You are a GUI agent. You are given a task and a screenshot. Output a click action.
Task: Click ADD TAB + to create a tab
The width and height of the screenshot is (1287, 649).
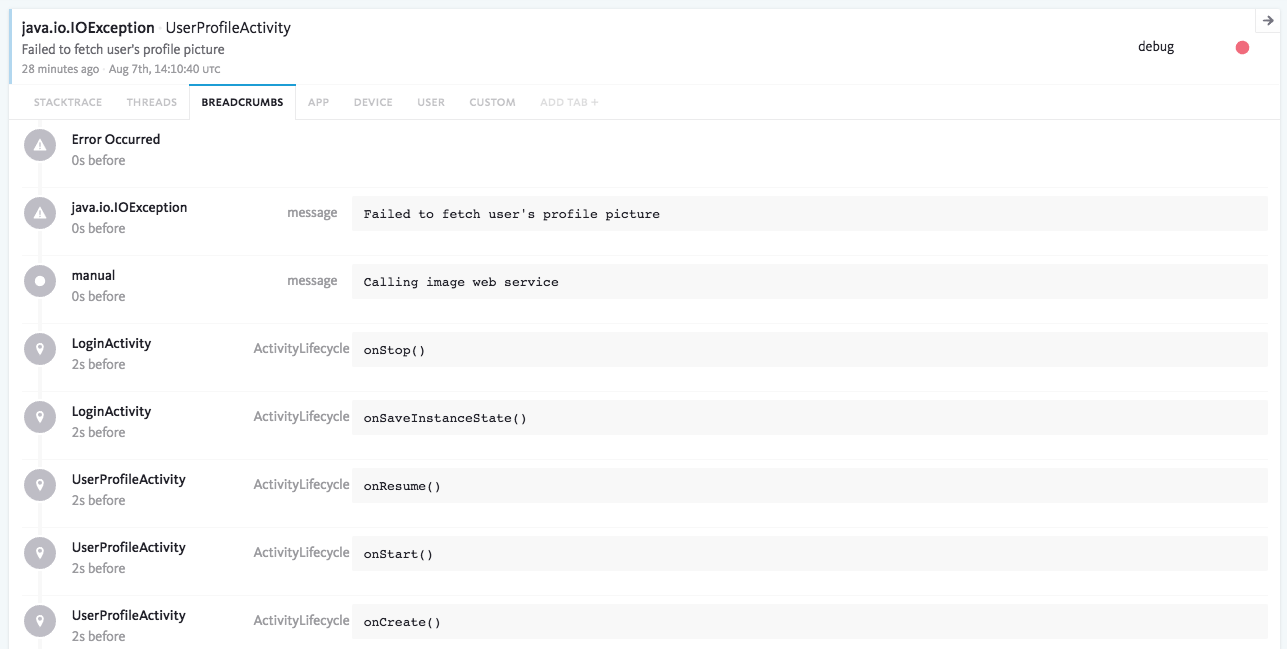pyautogui.click(x=568, y=101)
